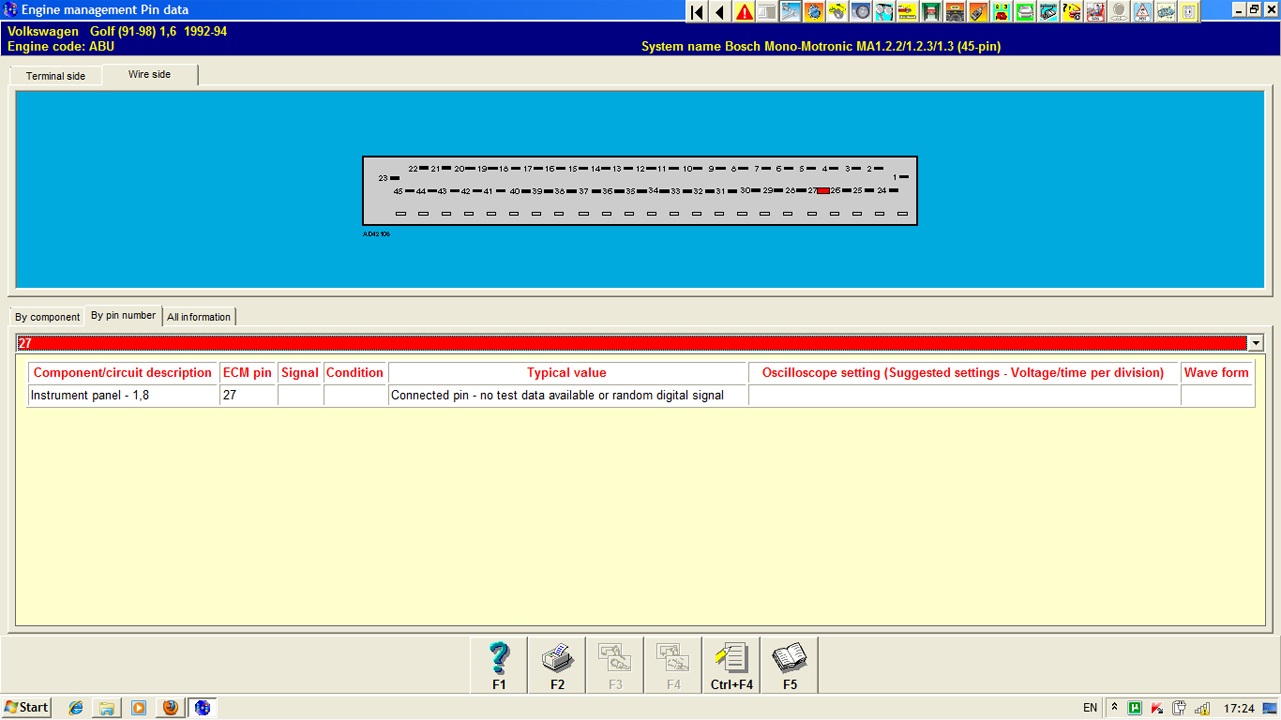
Task: Click the back arrow in toolbar
Action: tap(720, 12)
